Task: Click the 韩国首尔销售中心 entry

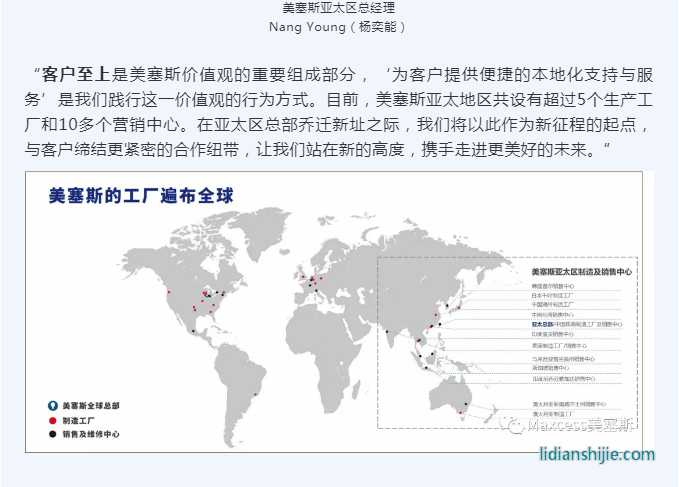Action: (x=553, y=286)
